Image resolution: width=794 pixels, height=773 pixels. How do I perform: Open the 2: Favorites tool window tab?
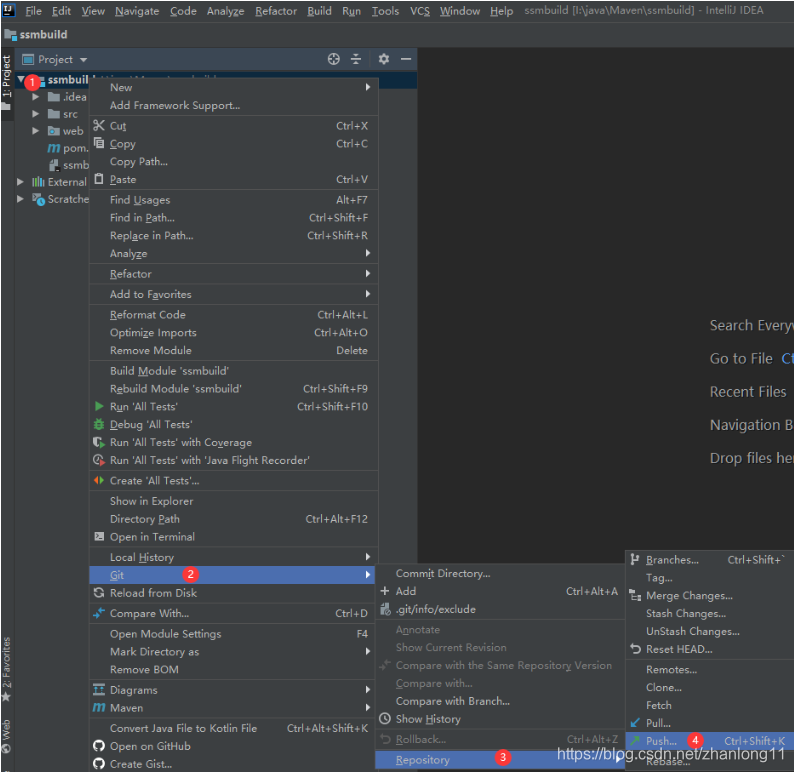(x=7, y=668)
